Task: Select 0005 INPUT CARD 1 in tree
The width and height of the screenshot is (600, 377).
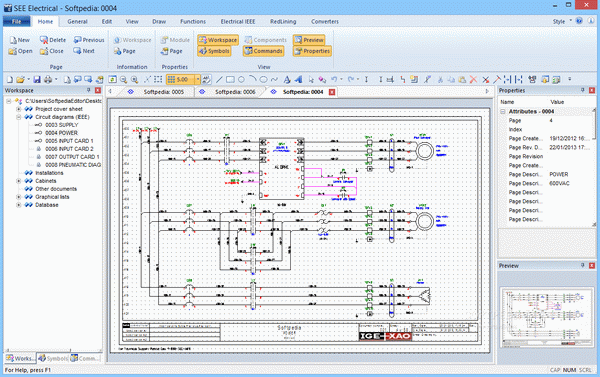Action: (x=69, y=141)
